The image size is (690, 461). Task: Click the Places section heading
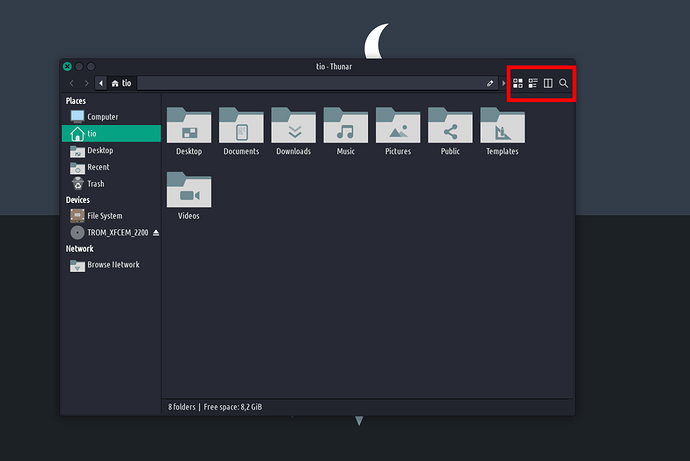click(76, 101)
